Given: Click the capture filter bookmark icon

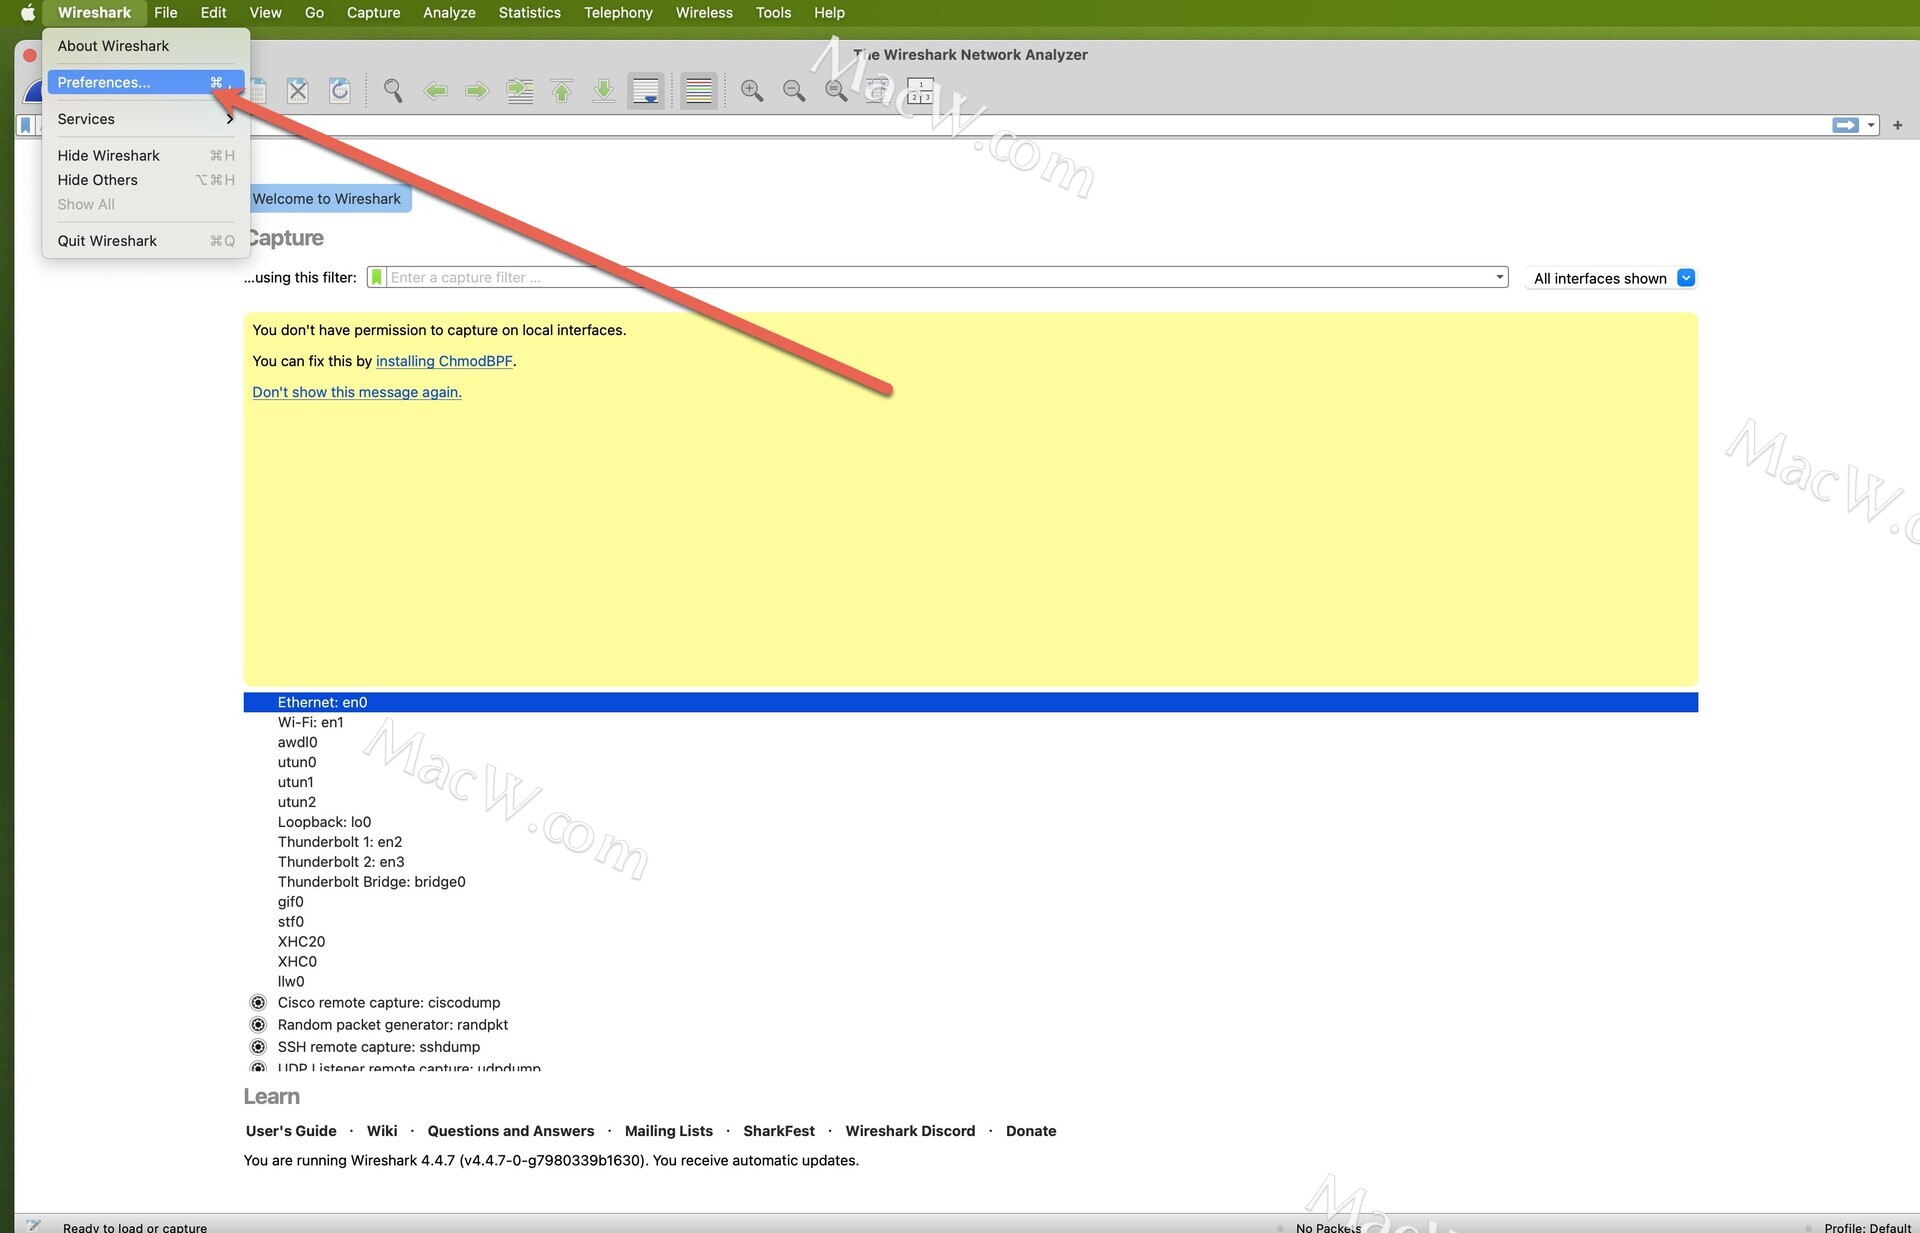Looking at the screenshot, I should pyautogui.click(x=376, y=277).
